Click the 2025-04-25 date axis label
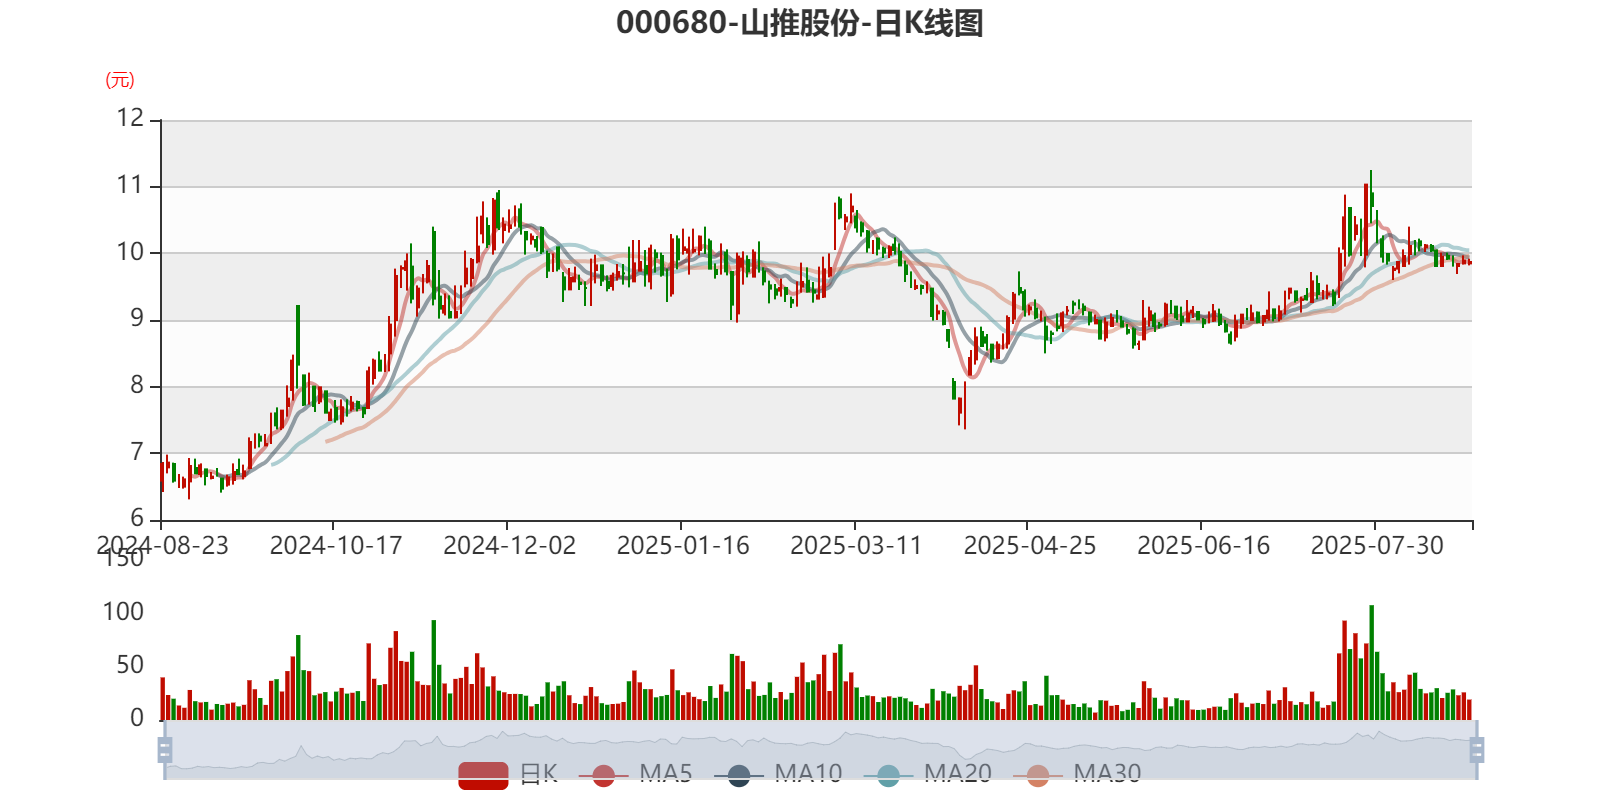The image size is (1600, 800). pyautogui.click(x=1030, y=546)
